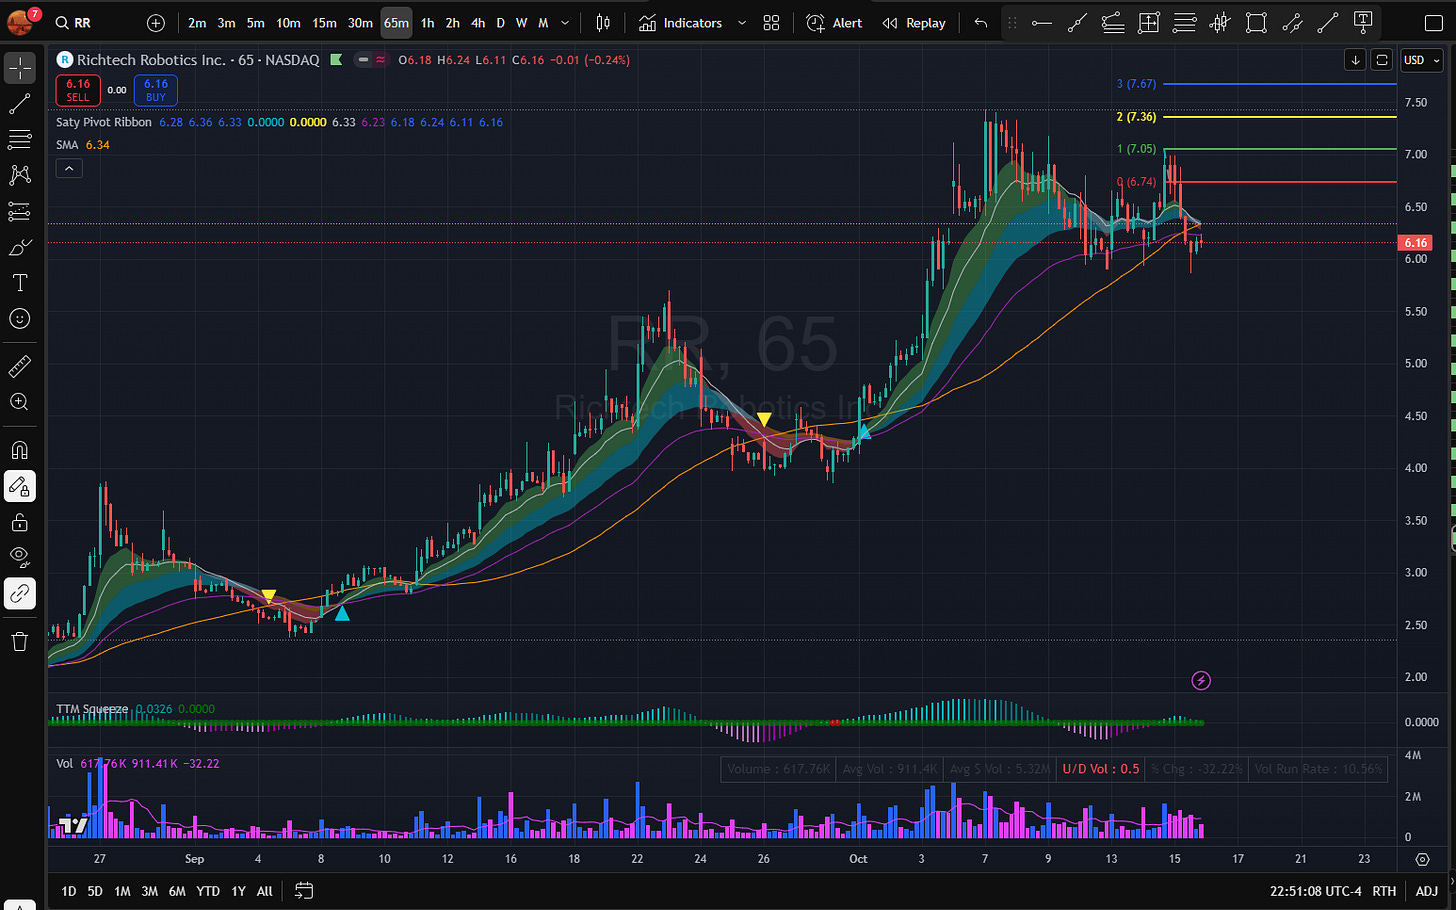Open chart settings gear at bottom right
This screenshot has width=1456, height=910.
coord(1423,859)
